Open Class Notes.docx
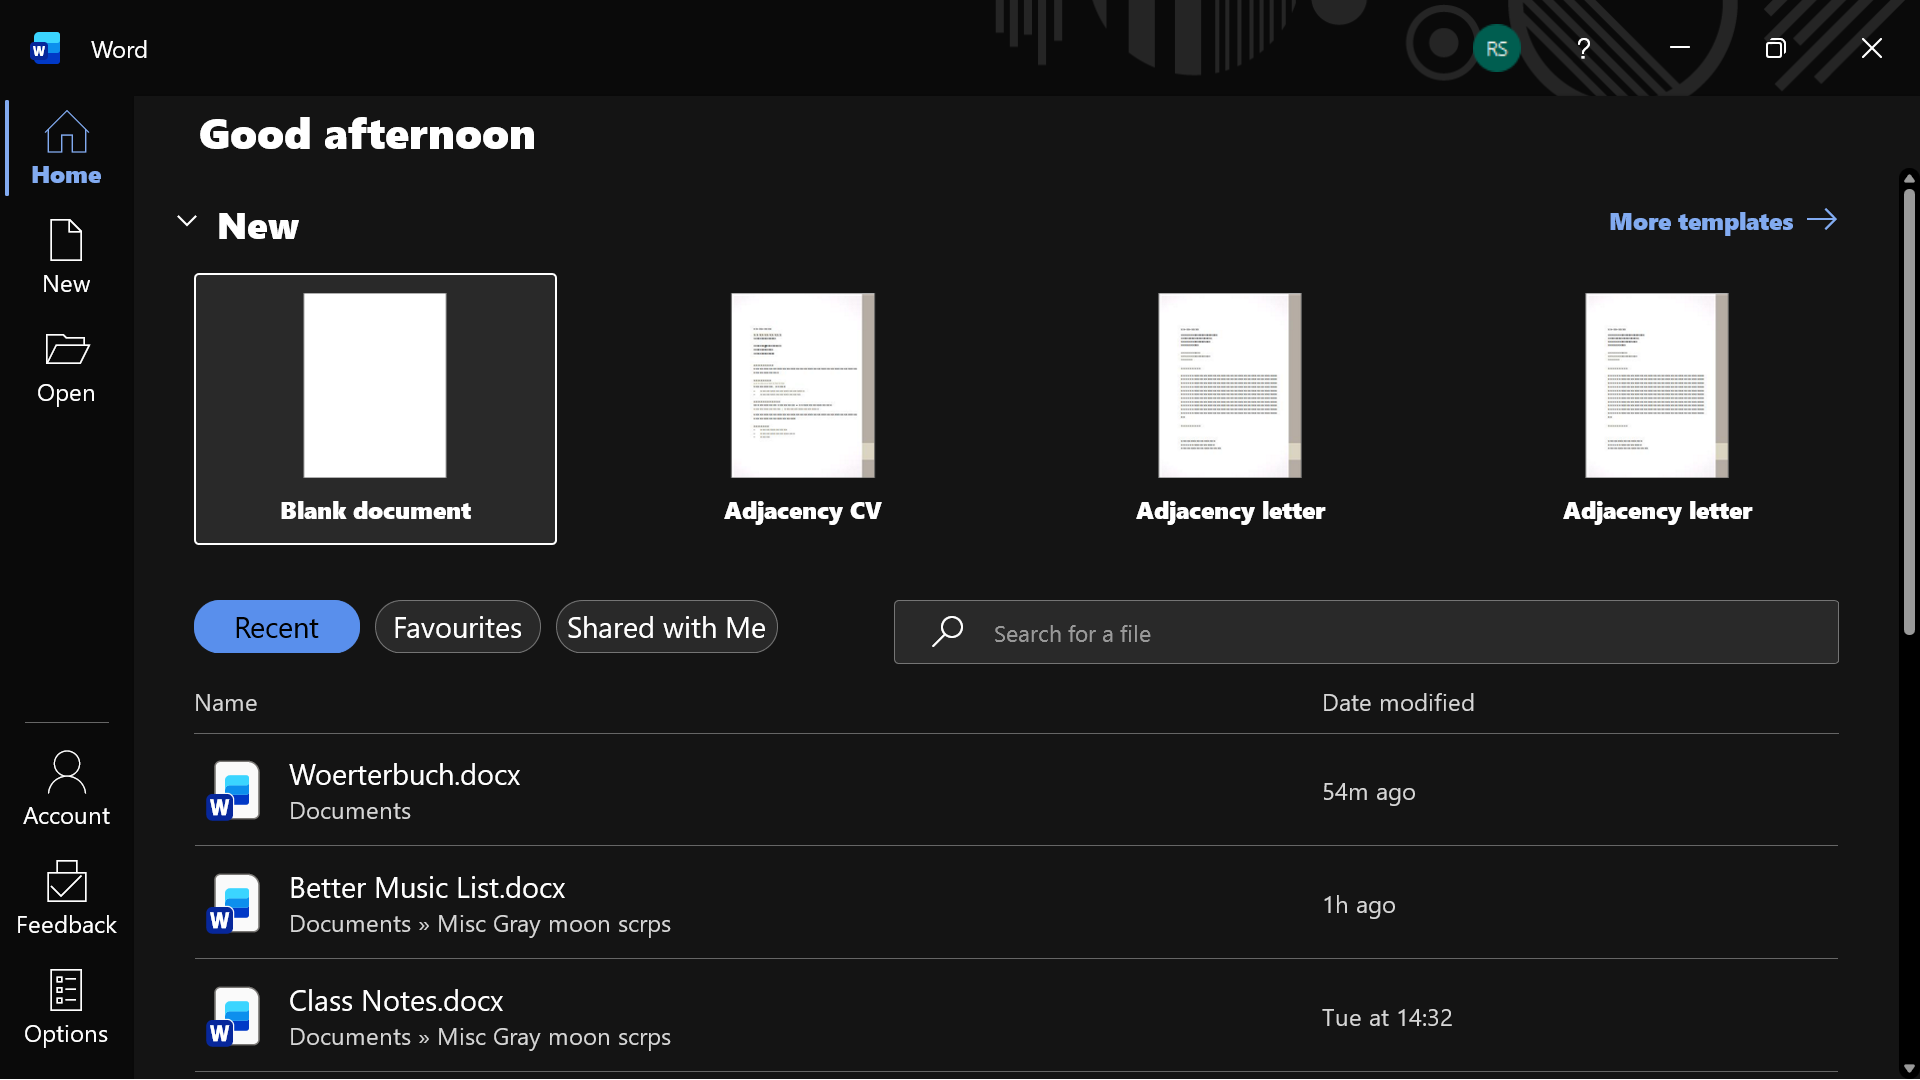The height and width of the screenshot is (1080, 1920). point(1016,1017)
